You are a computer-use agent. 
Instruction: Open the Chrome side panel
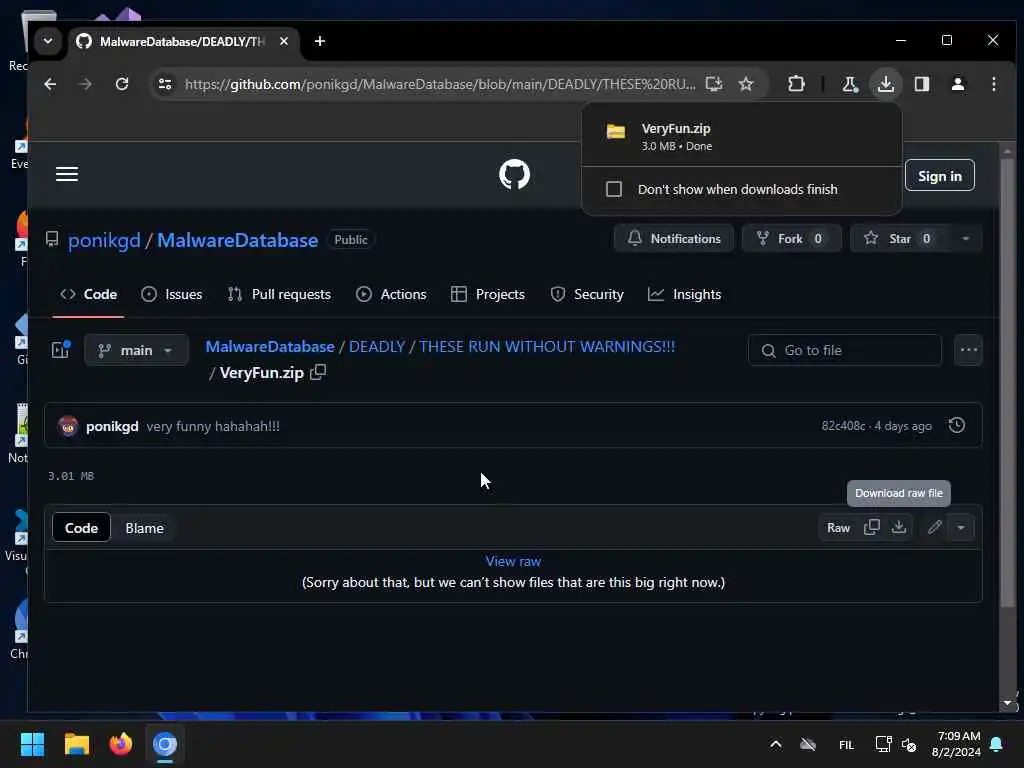pyautogui.click(x=922, y=84)
